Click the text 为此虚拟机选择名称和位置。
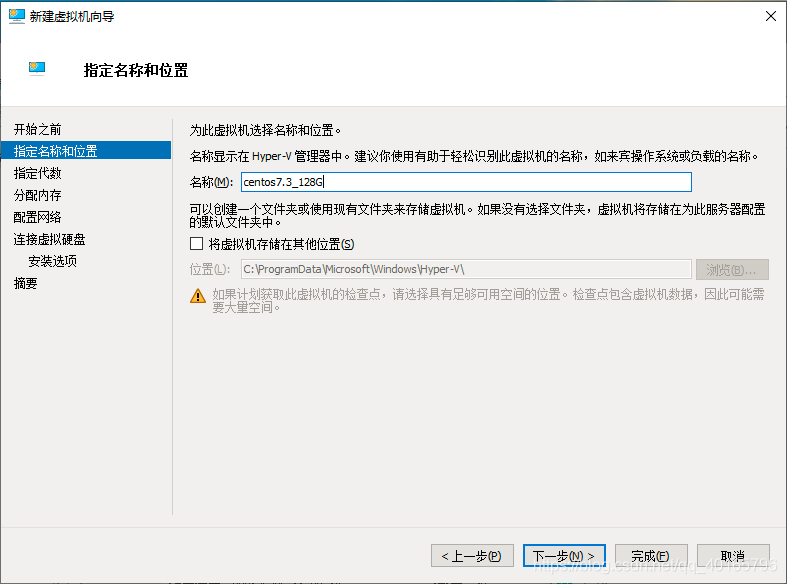Image resolution: width=787 pixels, height=584 pixels. coord(266,130)
